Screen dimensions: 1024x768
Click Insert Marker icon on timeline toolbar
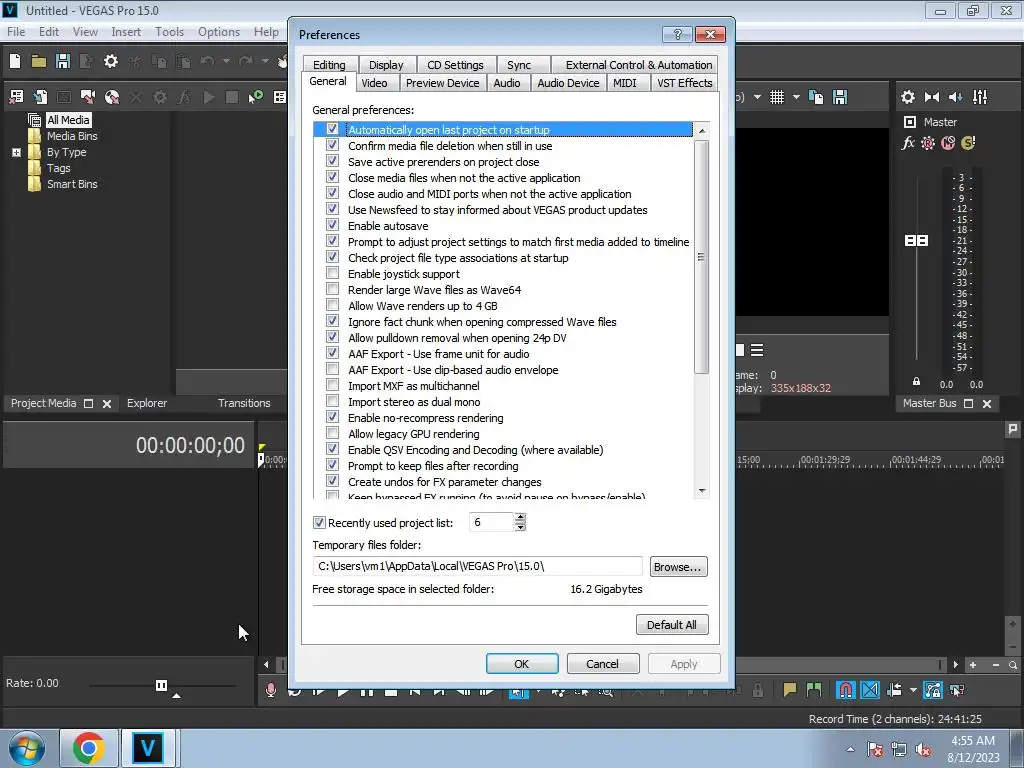790,690
